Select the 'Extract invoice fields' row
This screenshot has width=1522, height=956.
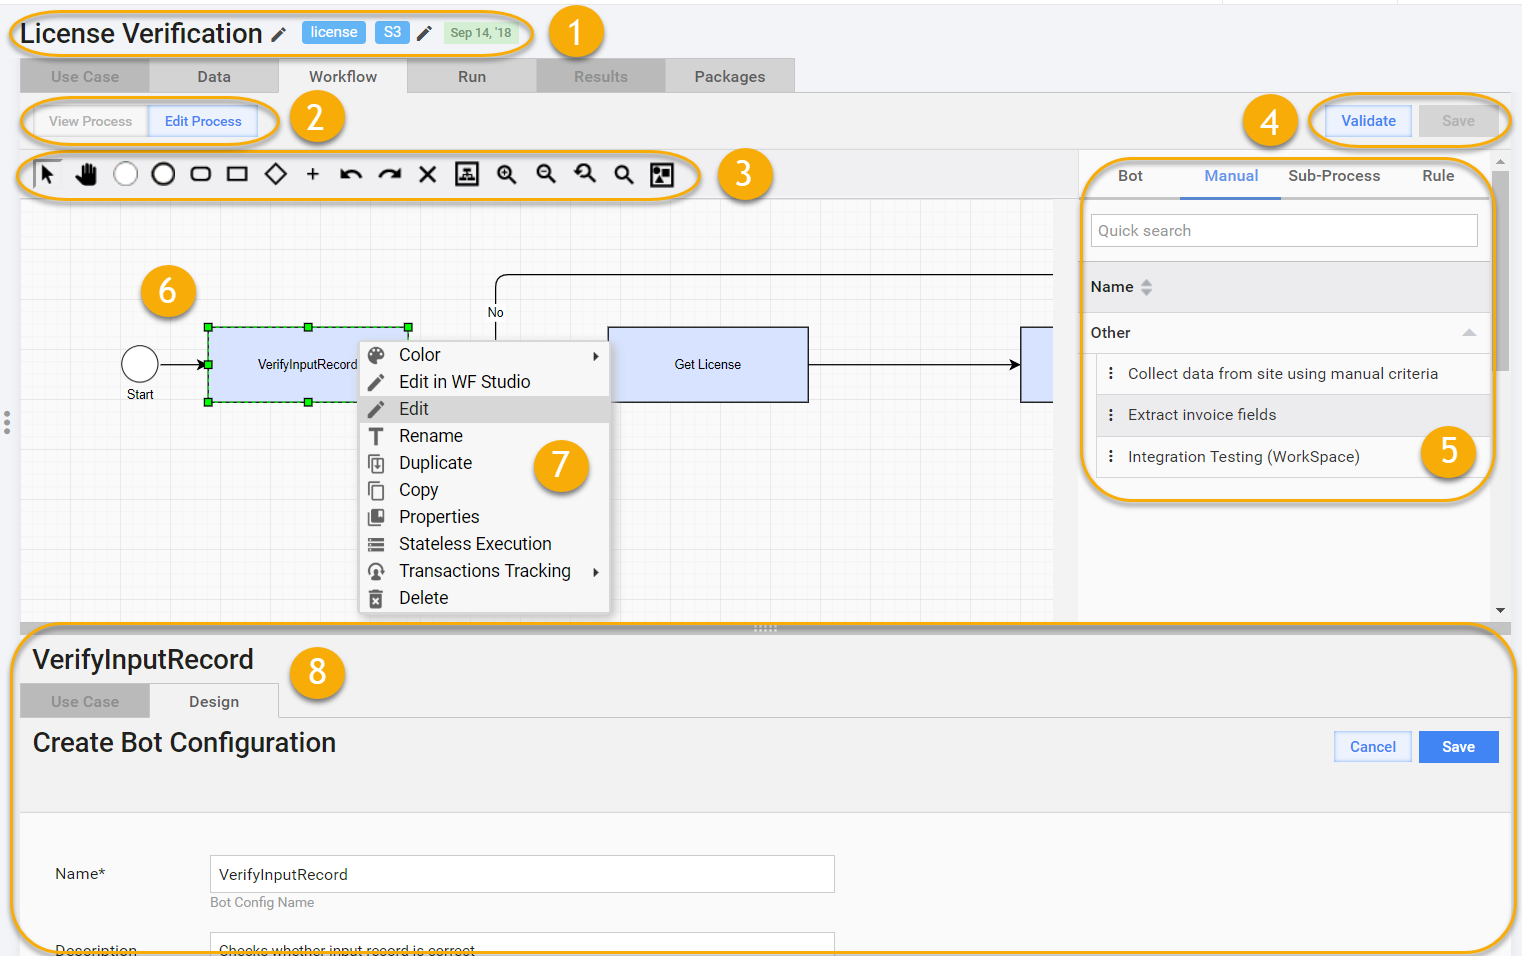[x=1294, y=415]
